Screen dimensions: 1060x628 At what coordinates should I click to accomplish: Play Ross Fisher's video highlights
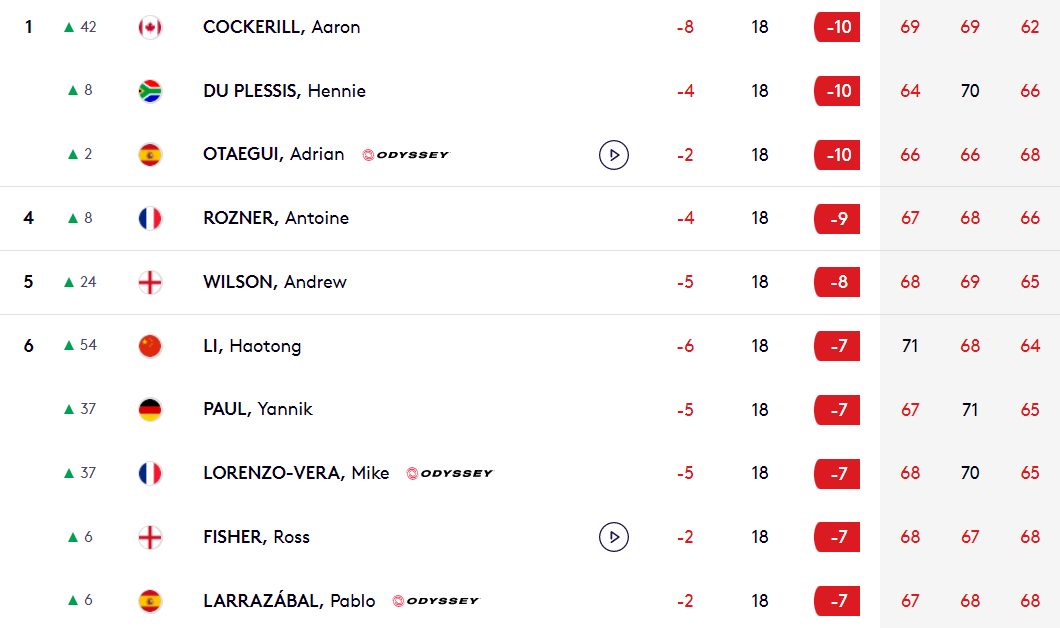click(x=614, y=537)
